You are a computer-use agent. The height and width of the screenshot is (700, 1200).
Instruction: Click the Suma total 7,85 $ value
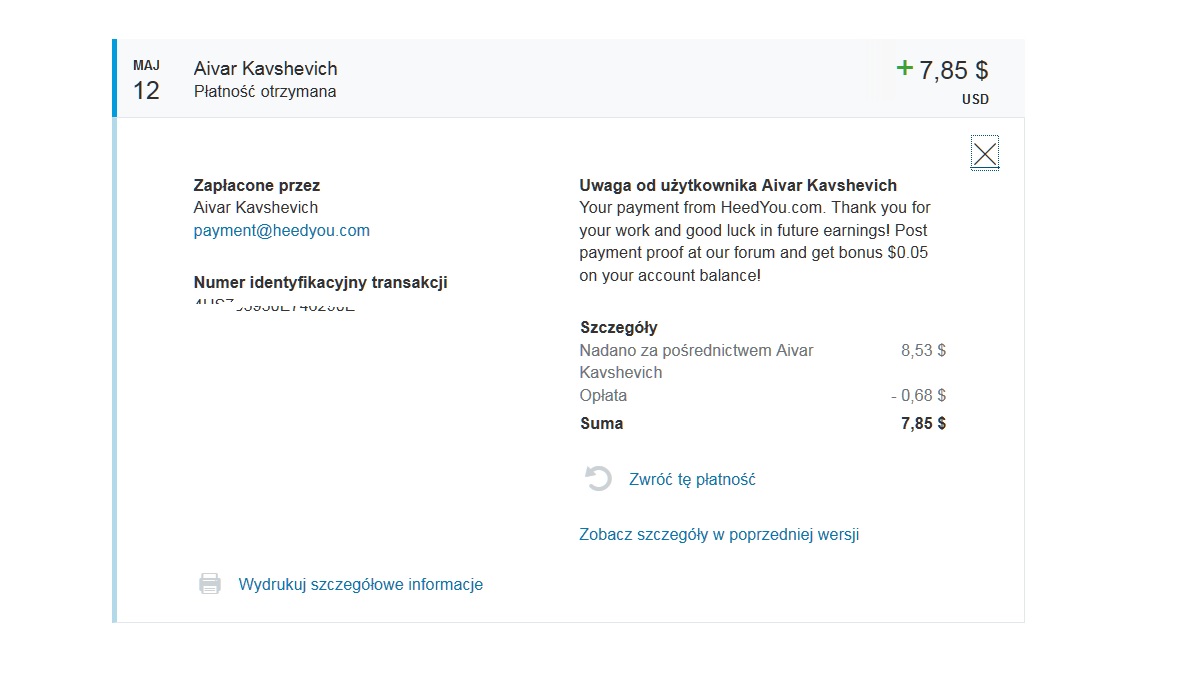tap(923, 423)
